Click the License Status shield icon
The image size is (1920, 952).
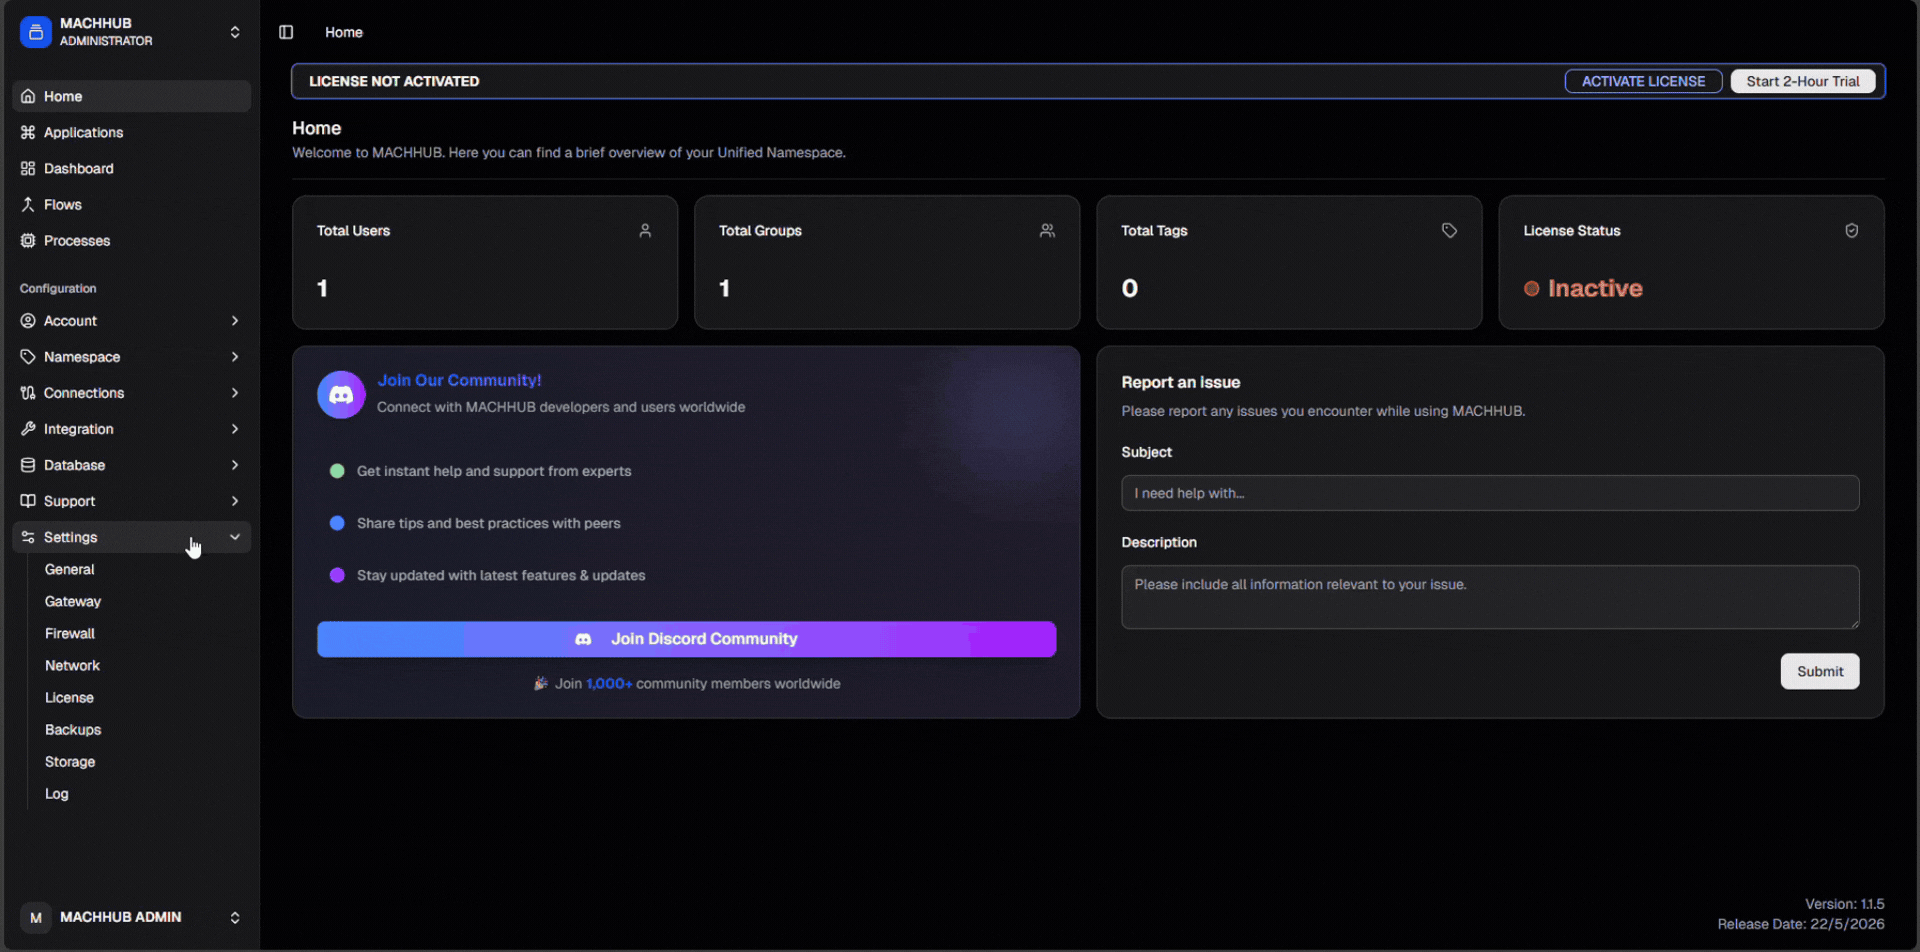(1851, 230)
